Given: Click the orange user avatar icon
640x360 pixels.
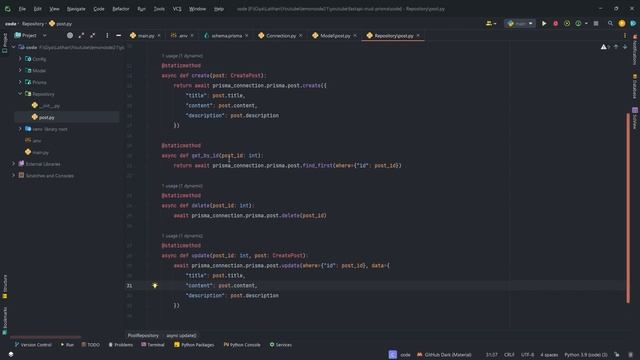Looking at the screenshot, I should [622, 24].
